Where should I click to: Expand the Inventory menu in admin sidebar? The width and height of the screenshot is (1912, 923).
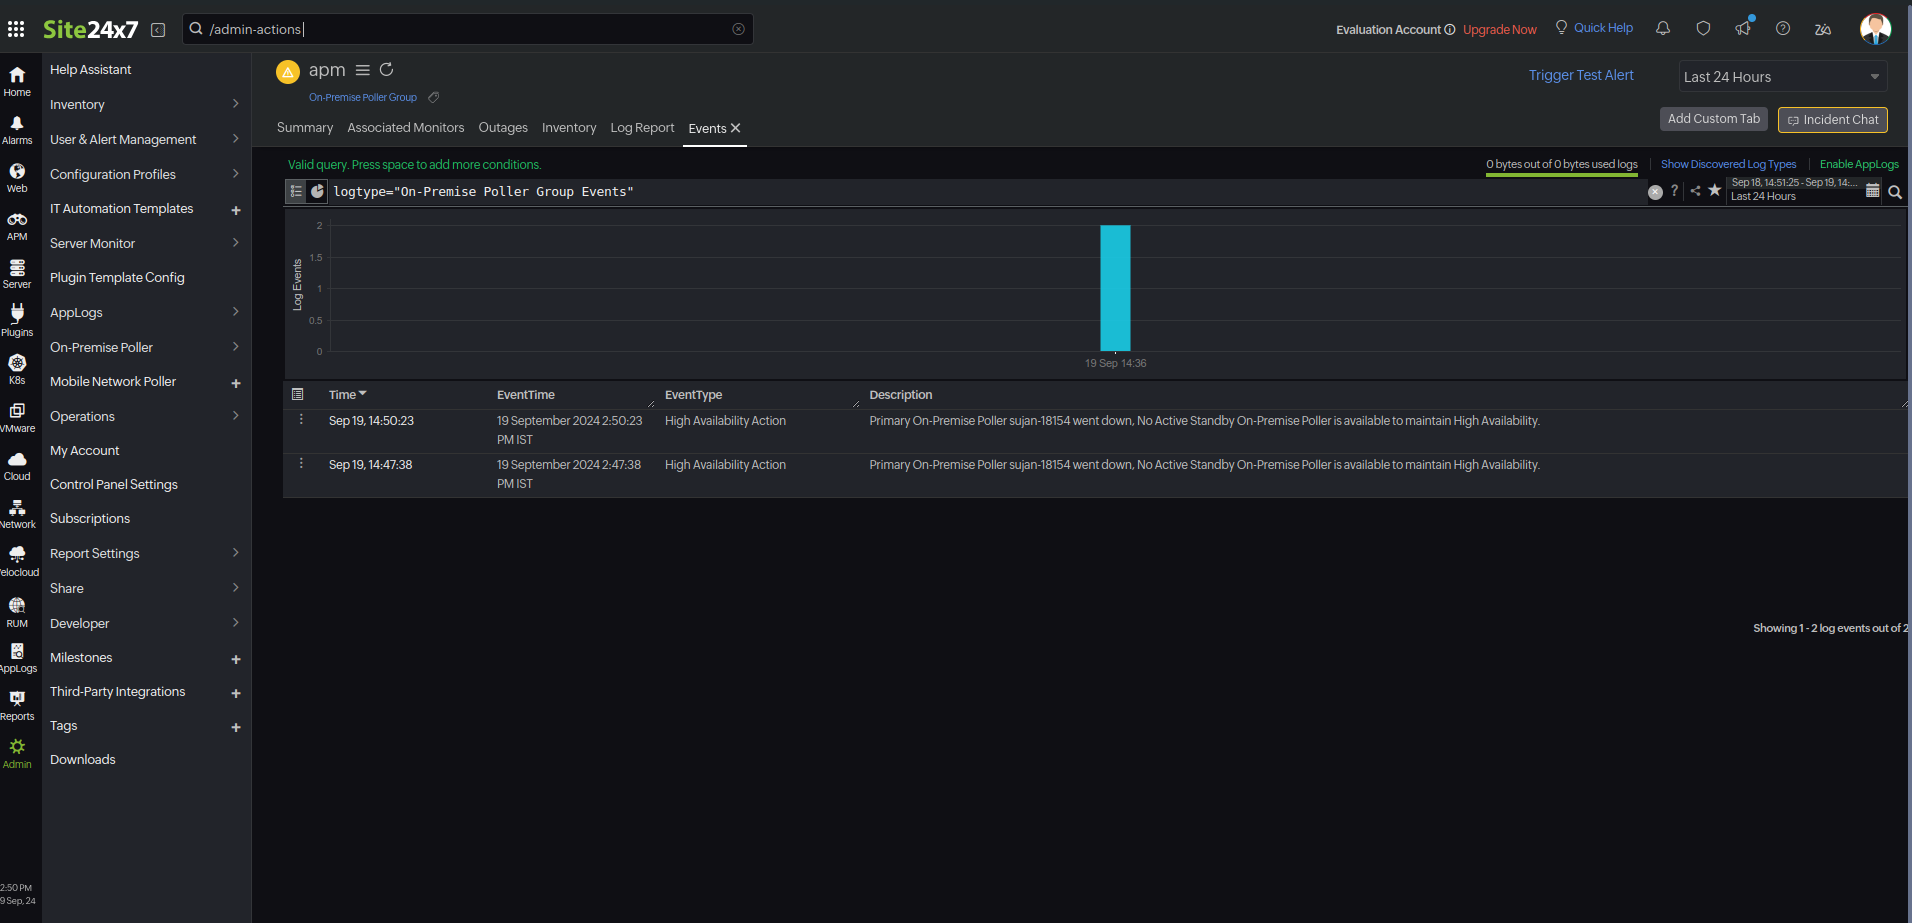145,105
